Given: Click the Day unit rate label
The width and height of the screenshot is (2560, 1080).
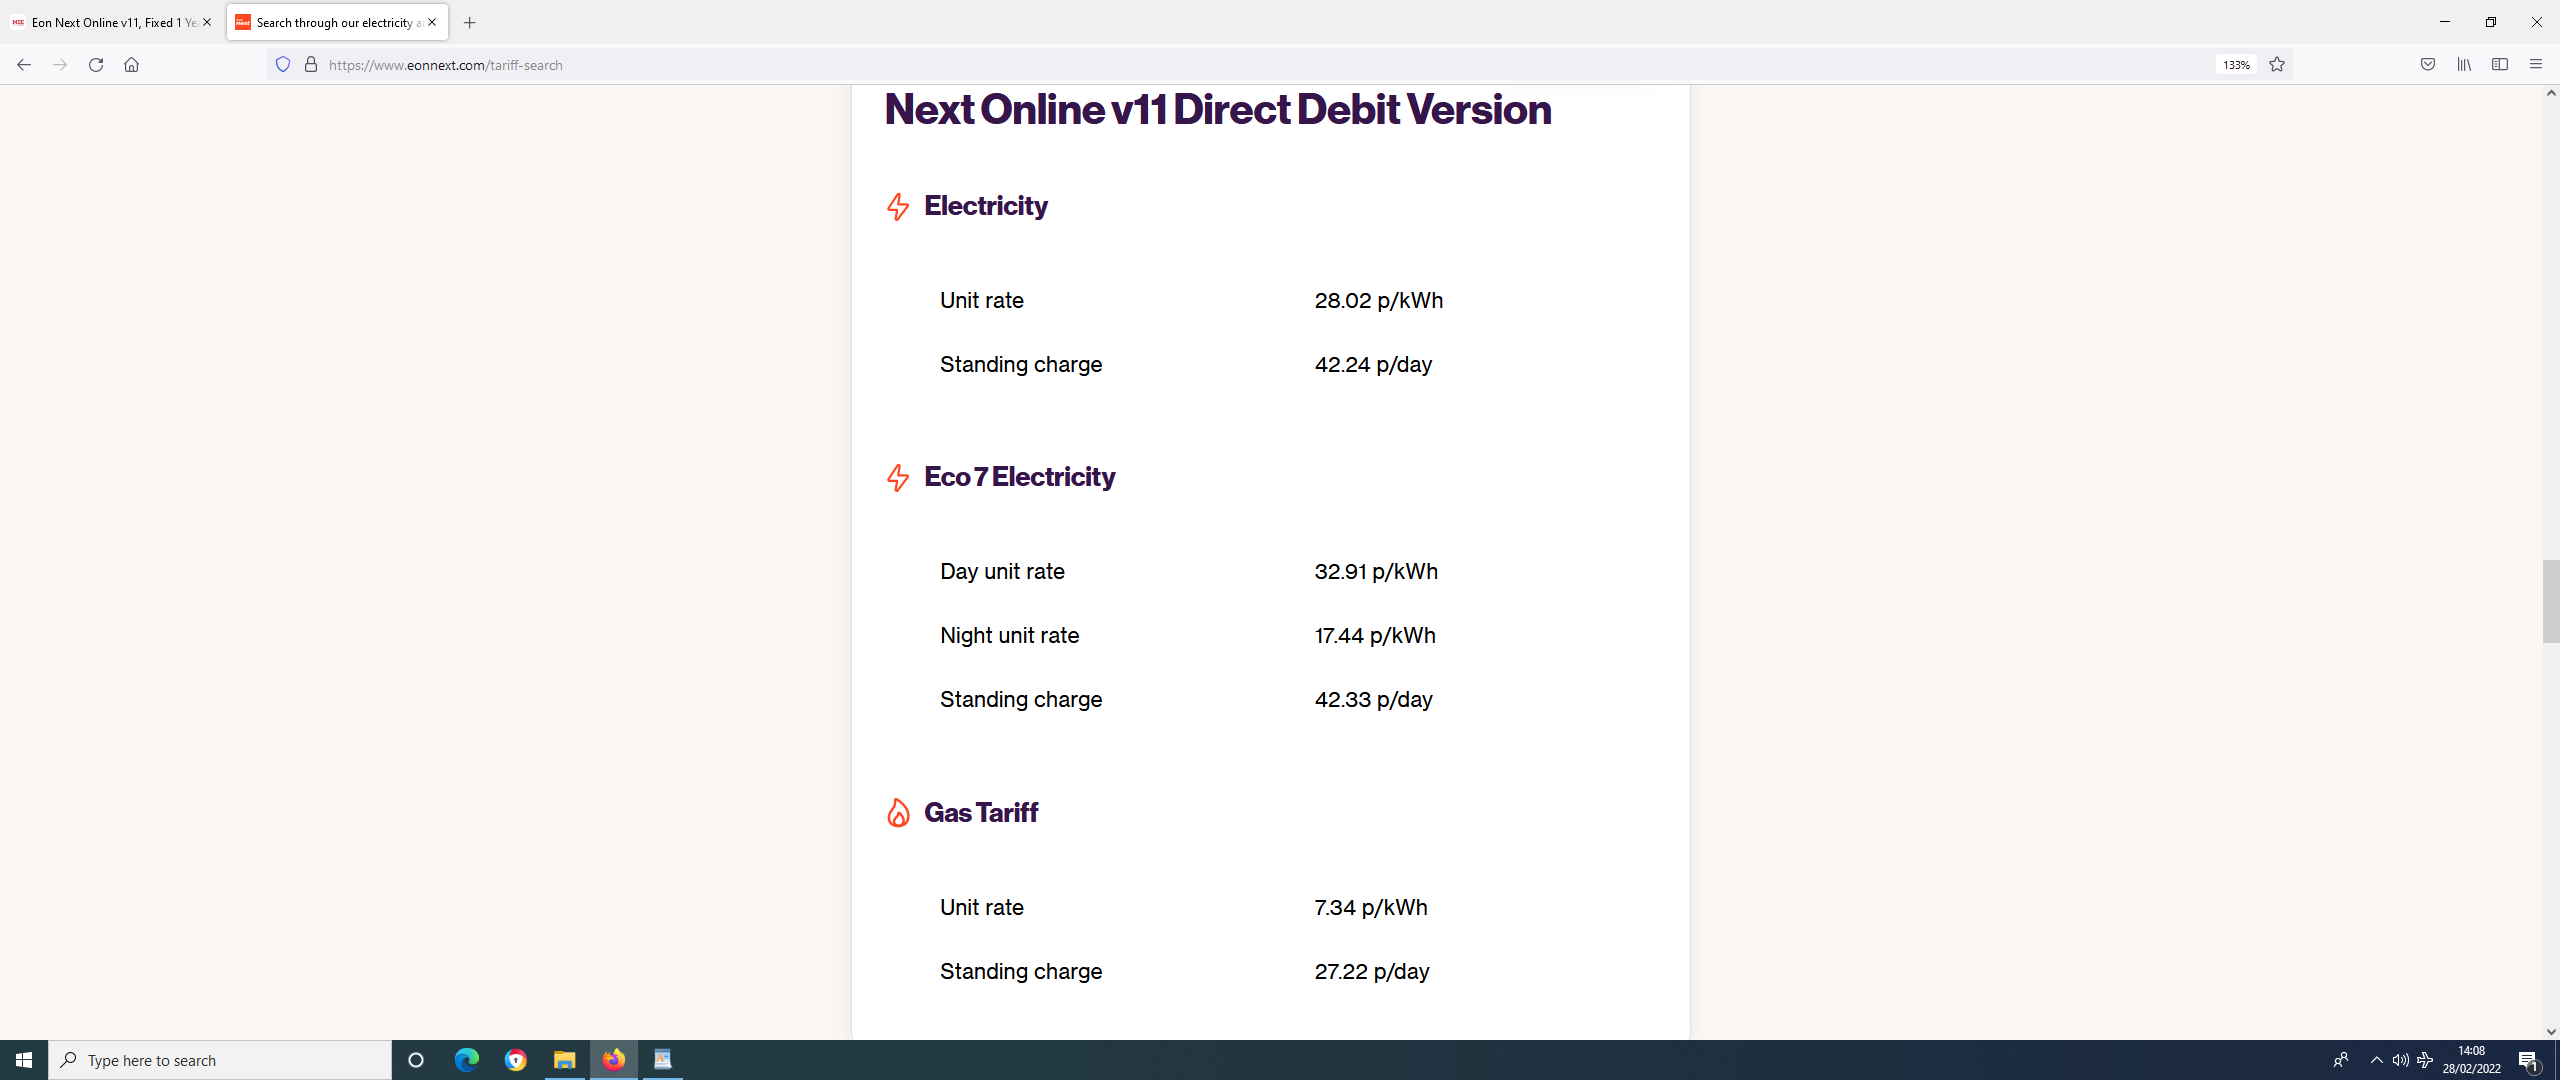Looking at the screenshot, I should [1002, 572].
